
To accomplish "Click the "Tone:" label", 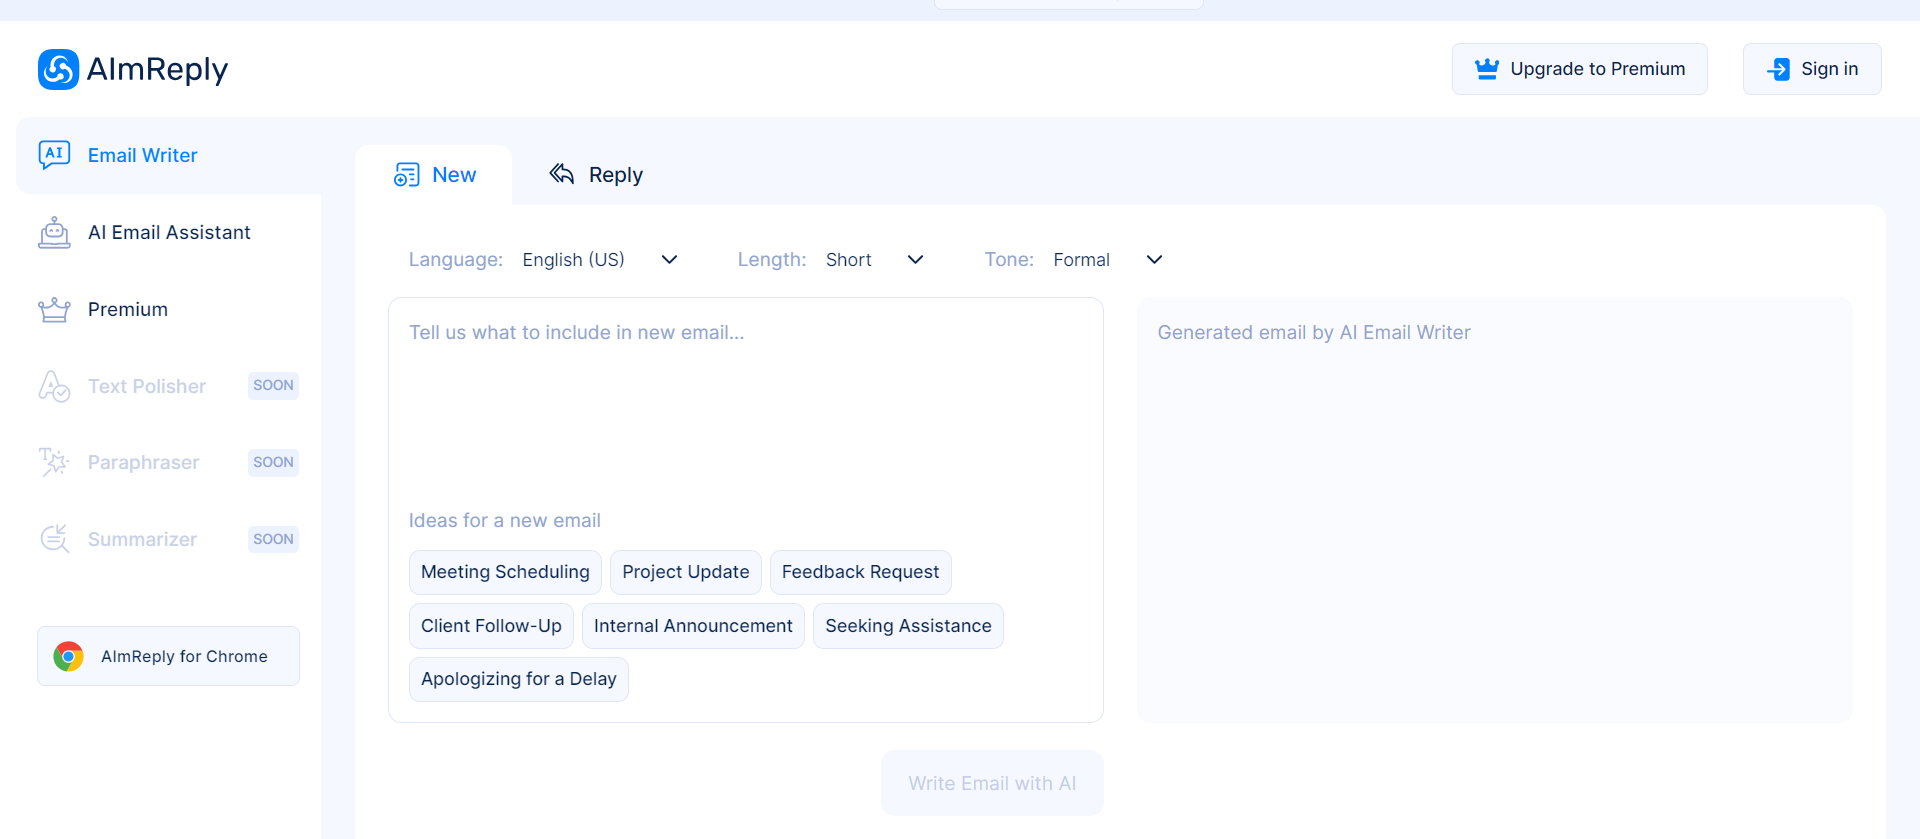I will pyautogui.click(x=1009, y=260).
